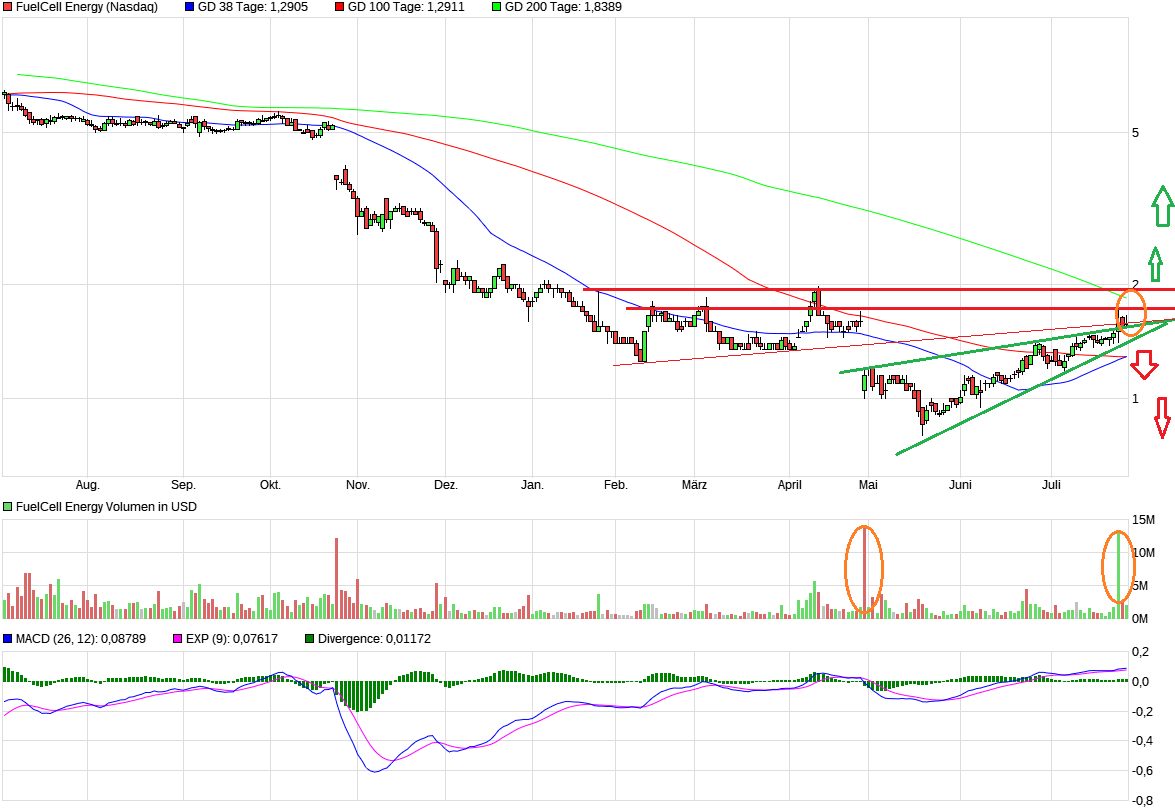This screenshot has width=1175, height=812.
Task: Click the green GD 200 Tage legend swatch
Action: tap(497, 7)
